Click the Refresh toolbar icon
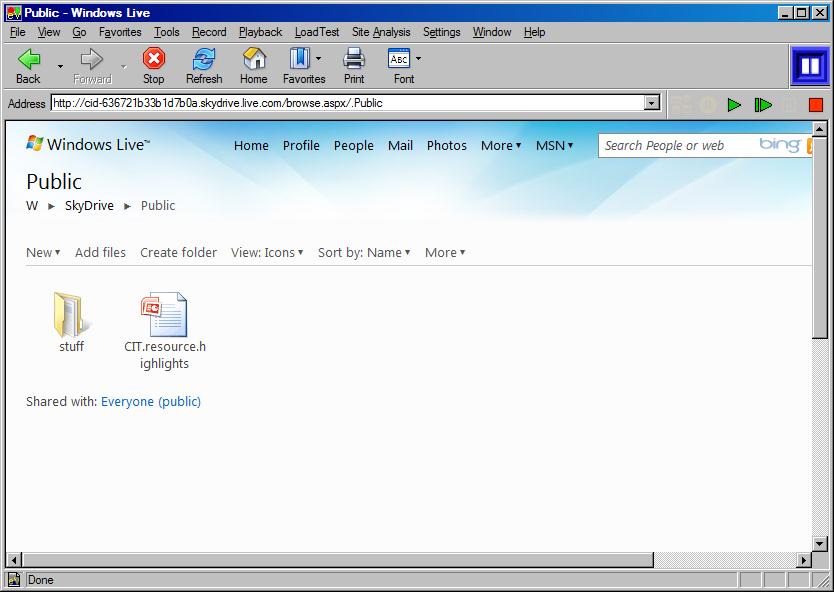 coord(204,59)
